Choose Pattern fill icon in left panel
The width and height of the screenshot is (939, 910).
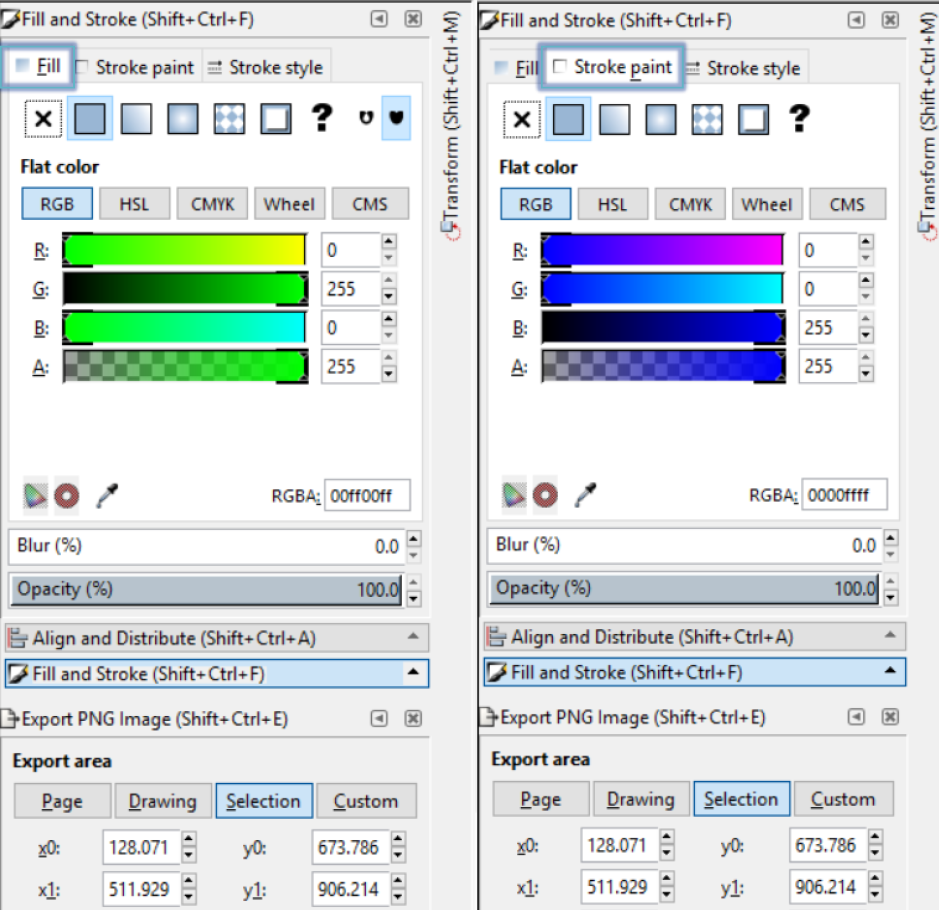coord(229,119)
